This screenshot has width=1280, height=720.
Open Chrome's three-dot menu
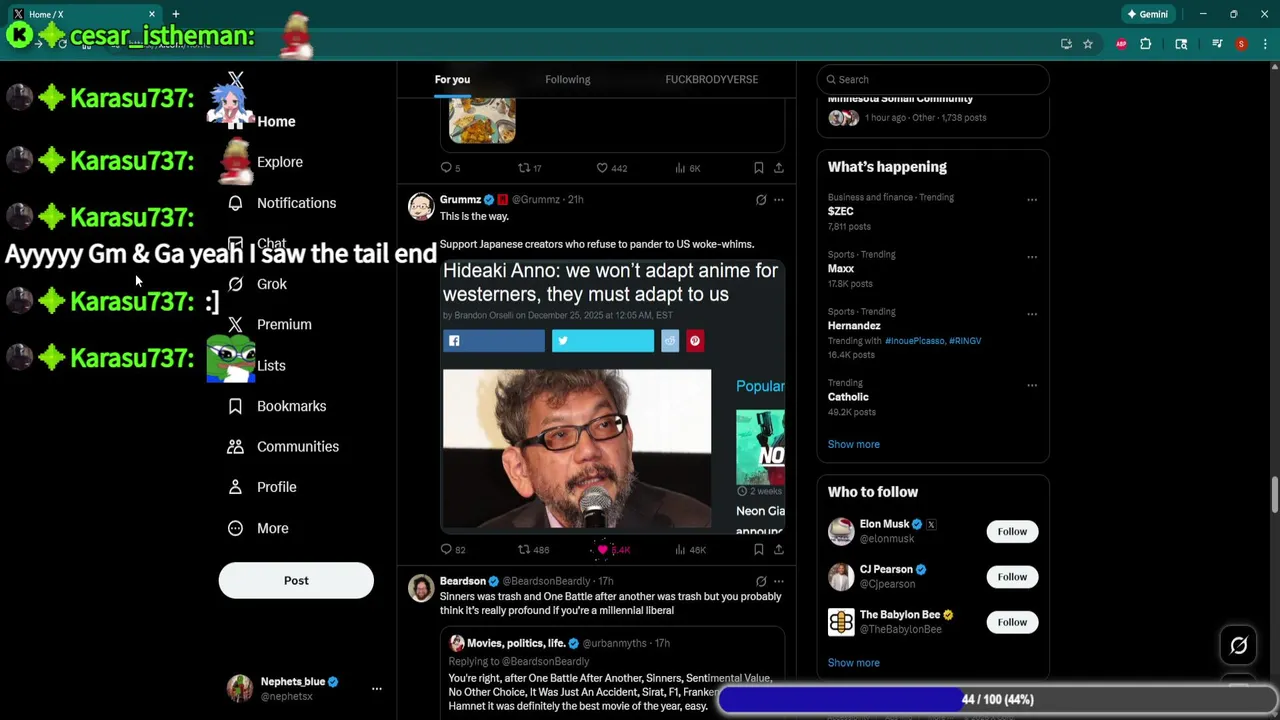tap(1265, 44)
